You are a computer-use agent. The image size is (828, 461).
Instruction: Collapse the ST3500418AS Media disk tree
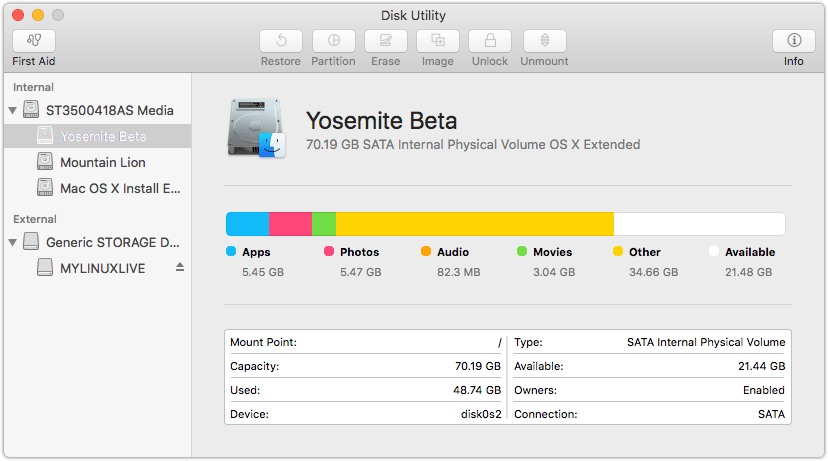pyautogui.click(x=13, y=110)
